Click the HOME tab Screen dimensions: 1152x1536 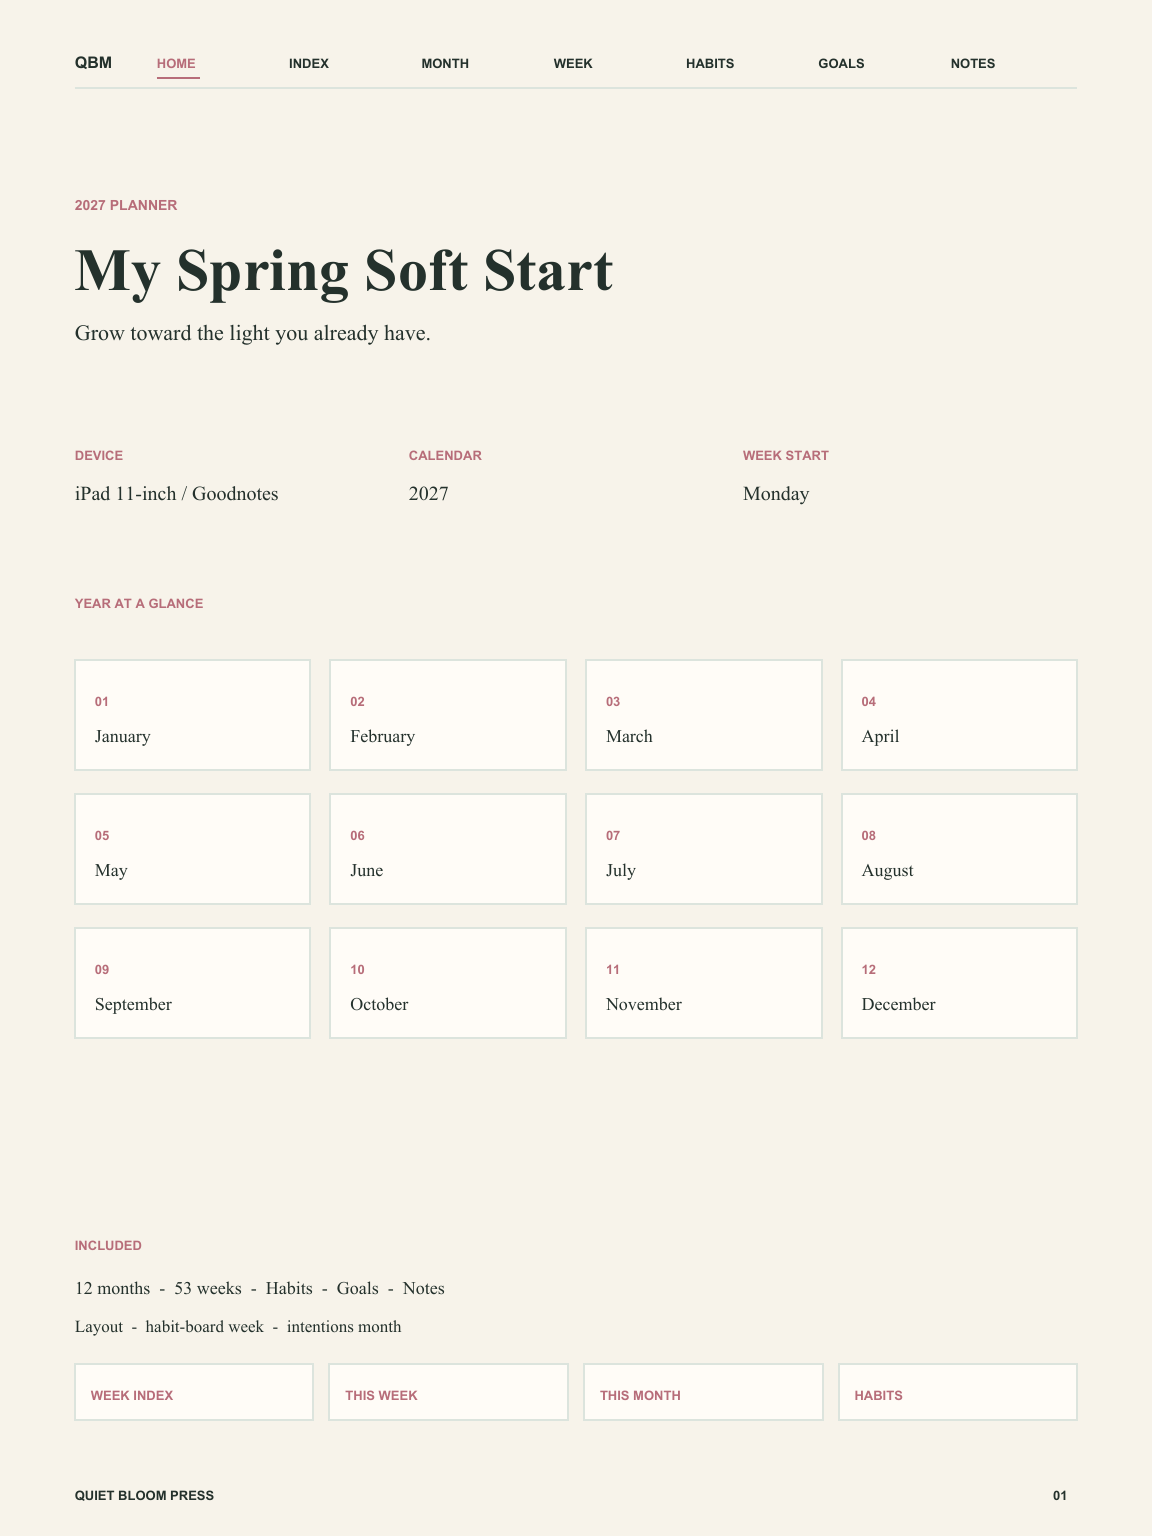point(177,63)
